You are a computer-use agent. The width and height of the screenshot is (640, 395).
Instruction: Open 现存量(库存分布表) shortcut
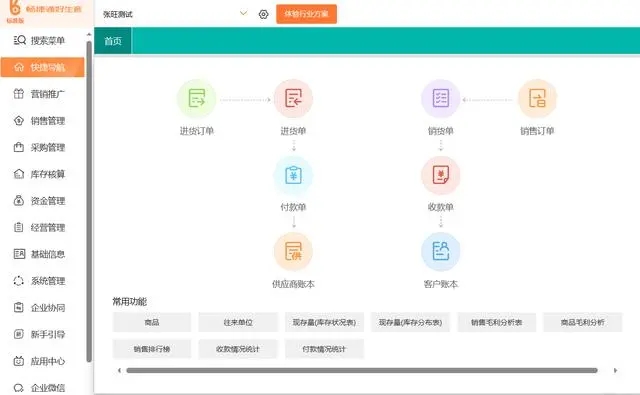[x=410, y=322]
